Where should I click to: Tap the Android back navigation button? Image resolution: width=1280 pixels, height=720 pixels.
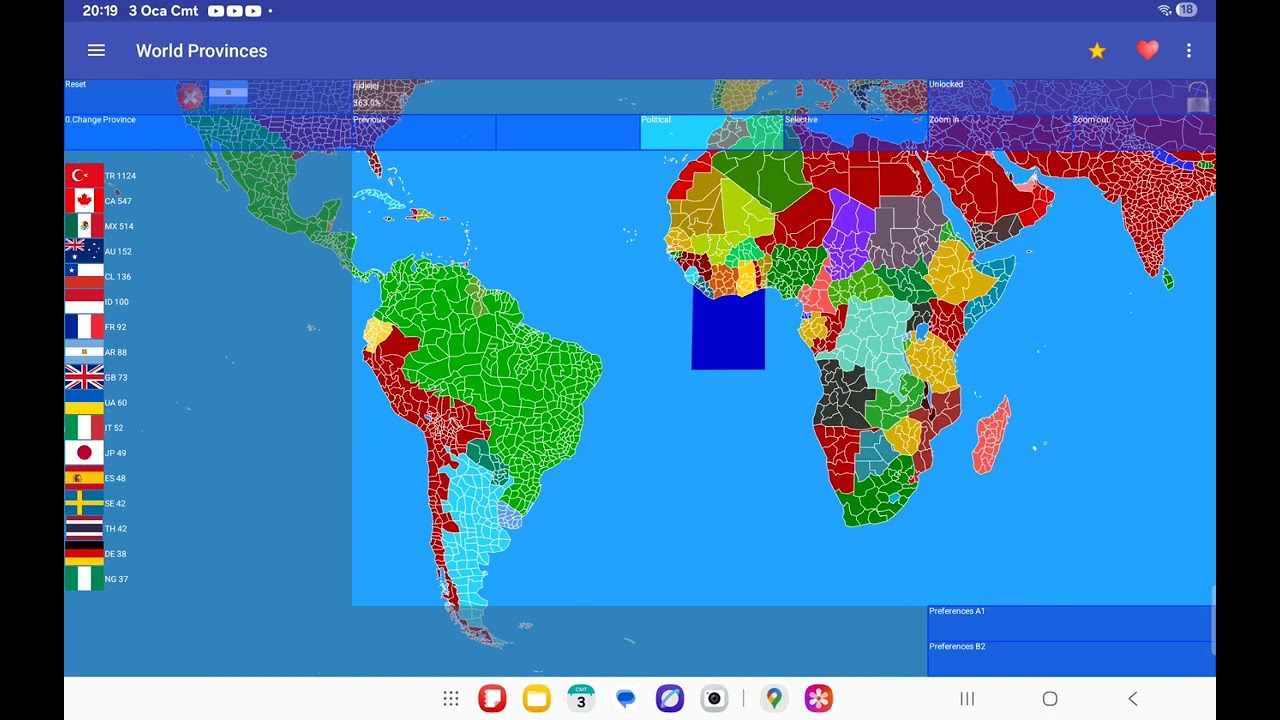tap(1133, 699)
